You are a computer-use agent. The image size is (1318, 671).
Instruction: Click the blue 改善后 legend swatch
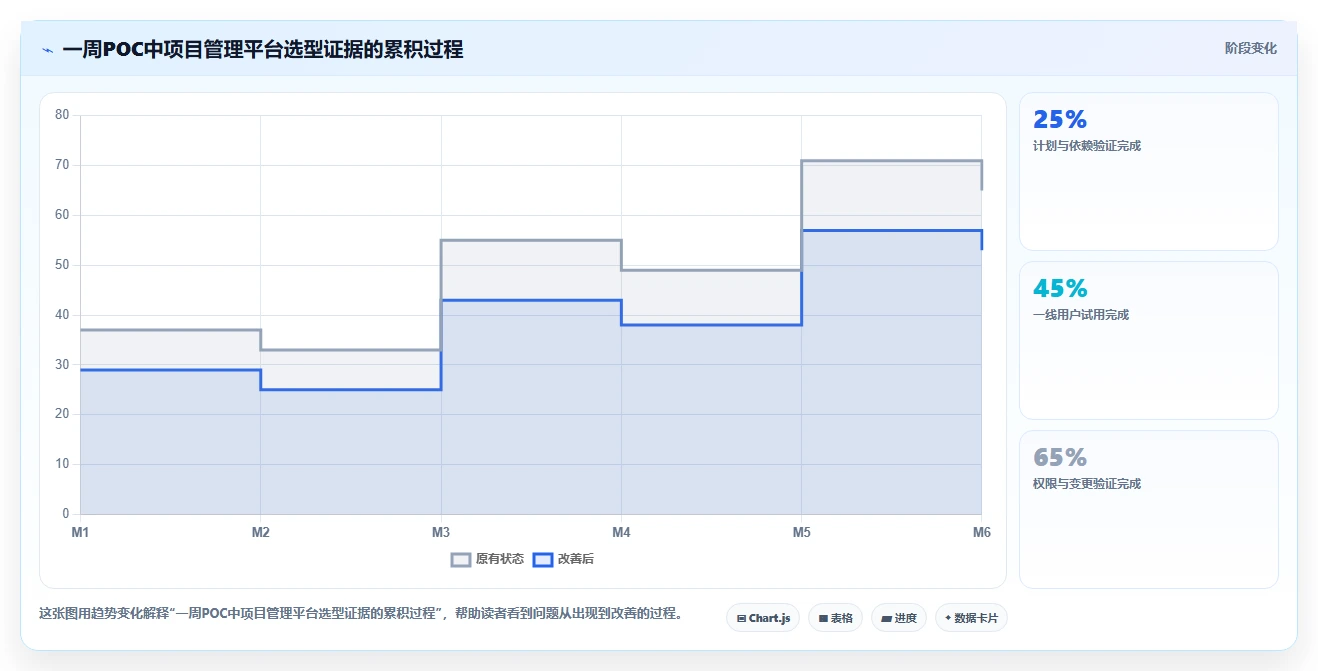pos(542,559)
